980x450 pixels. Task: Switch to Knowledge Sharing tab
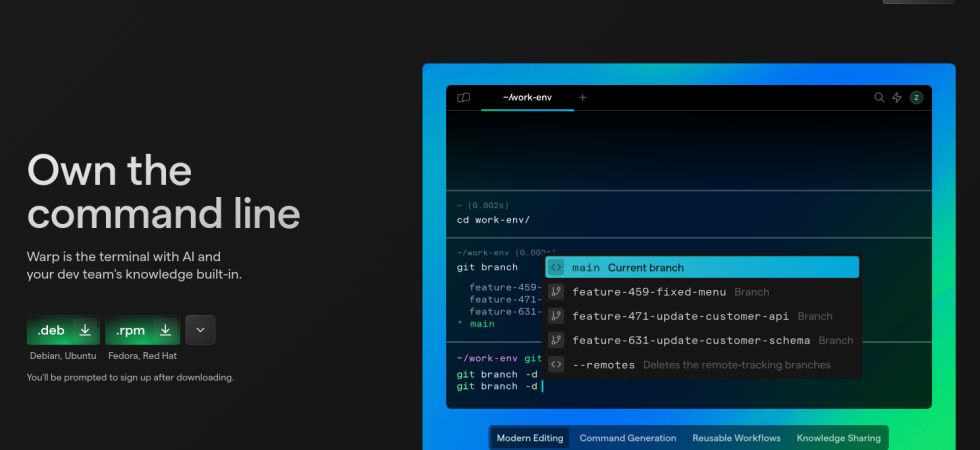838,438
